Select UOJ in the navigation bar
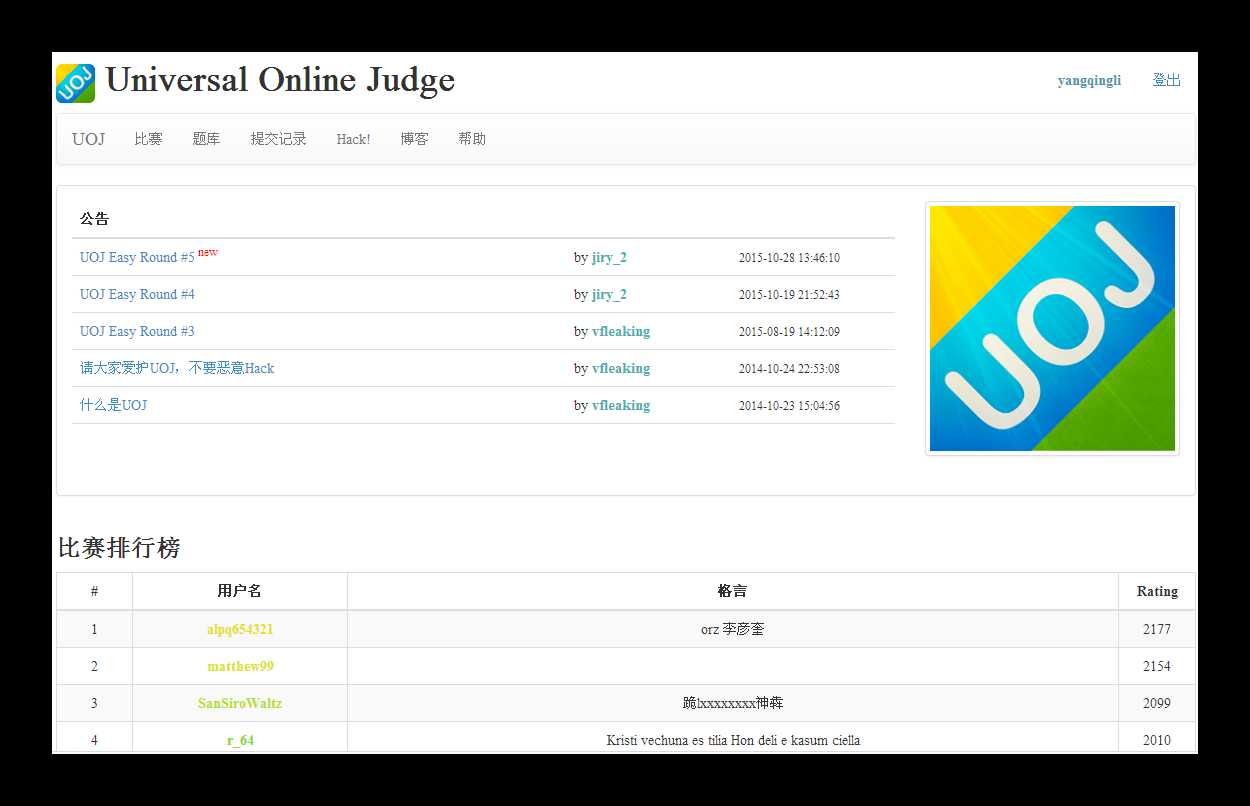This screenshot has height=806, width=1250. click(88, 139)
